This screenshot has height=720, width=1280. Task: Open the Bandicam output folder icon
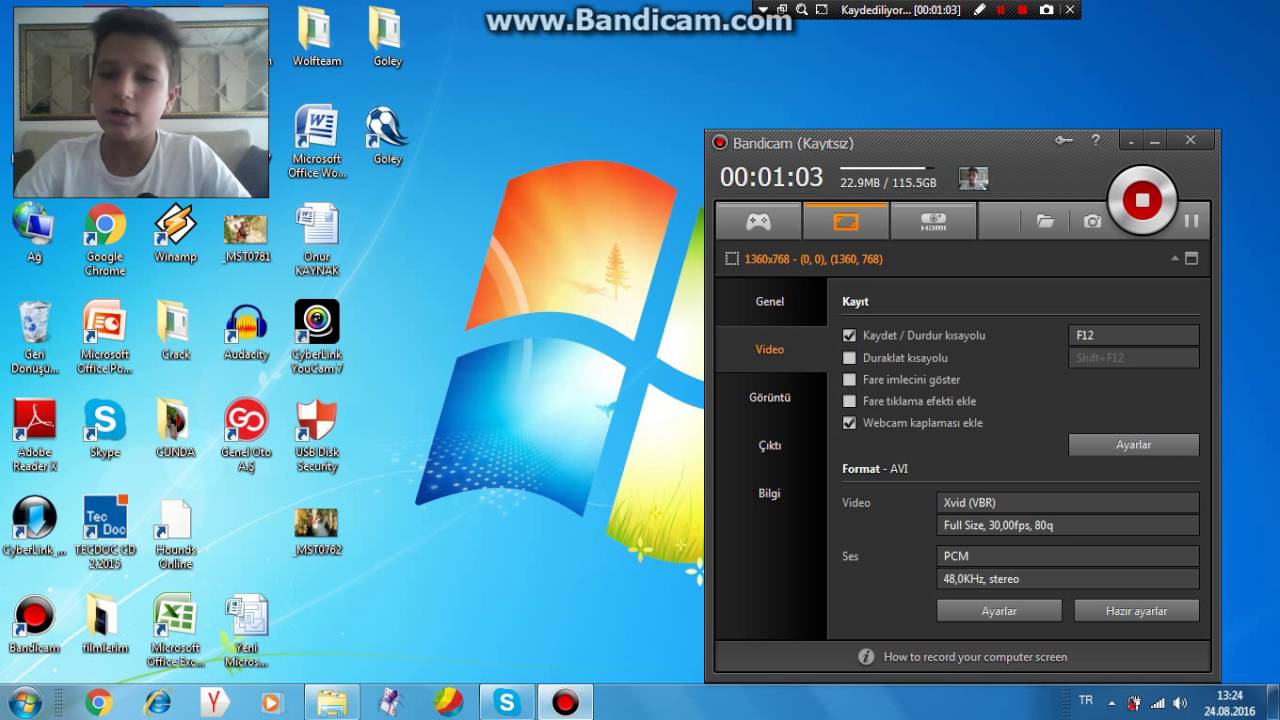pos(1045,222)
